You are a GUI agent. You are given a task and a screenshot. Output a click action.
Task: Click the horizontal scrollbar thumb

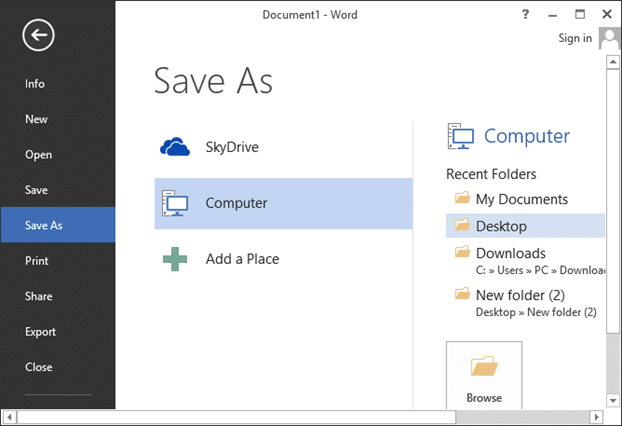coord(236,417)
